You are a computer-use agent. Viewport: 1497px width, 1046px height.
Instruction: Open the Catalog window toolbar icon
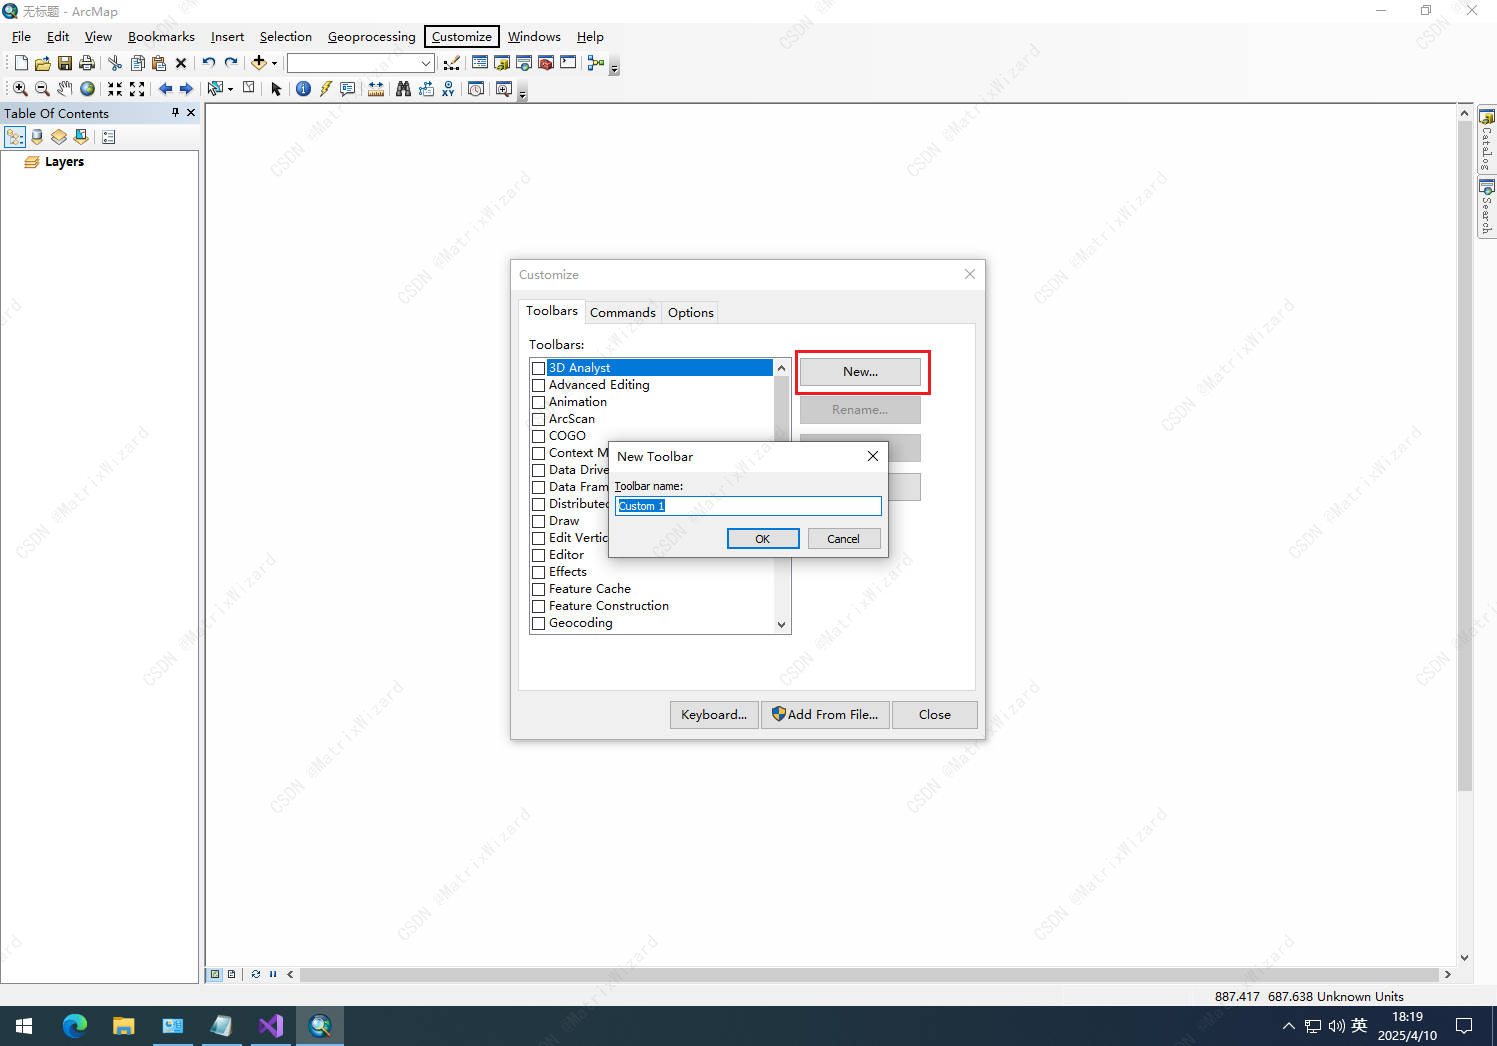[x=501, y=63]
